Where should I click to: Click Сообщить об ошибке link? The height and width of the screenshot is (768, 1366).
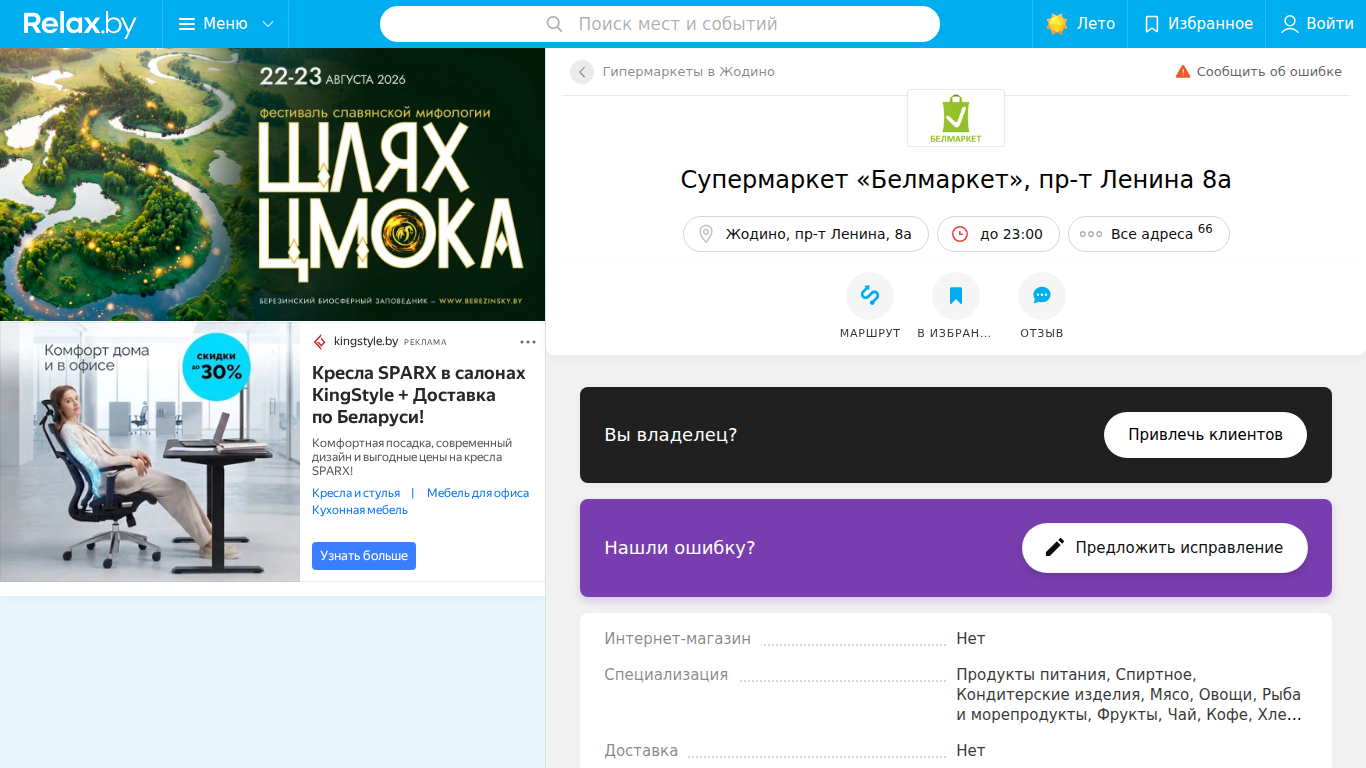click(x=1269, y=72)
